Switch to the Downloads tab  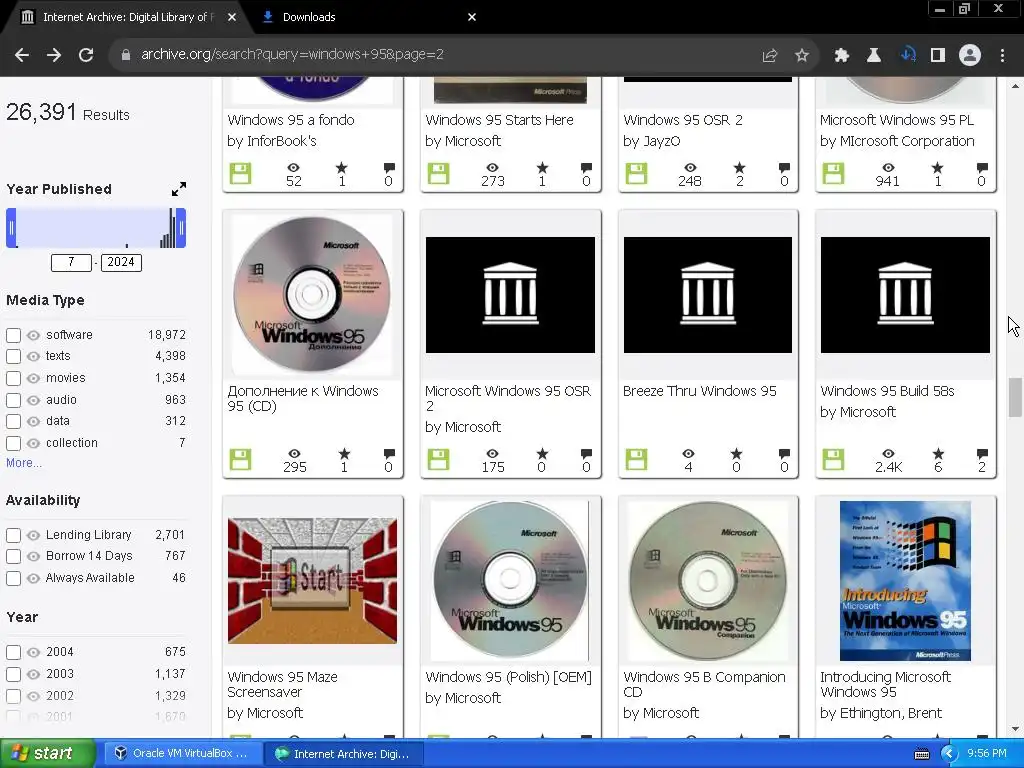366,17
